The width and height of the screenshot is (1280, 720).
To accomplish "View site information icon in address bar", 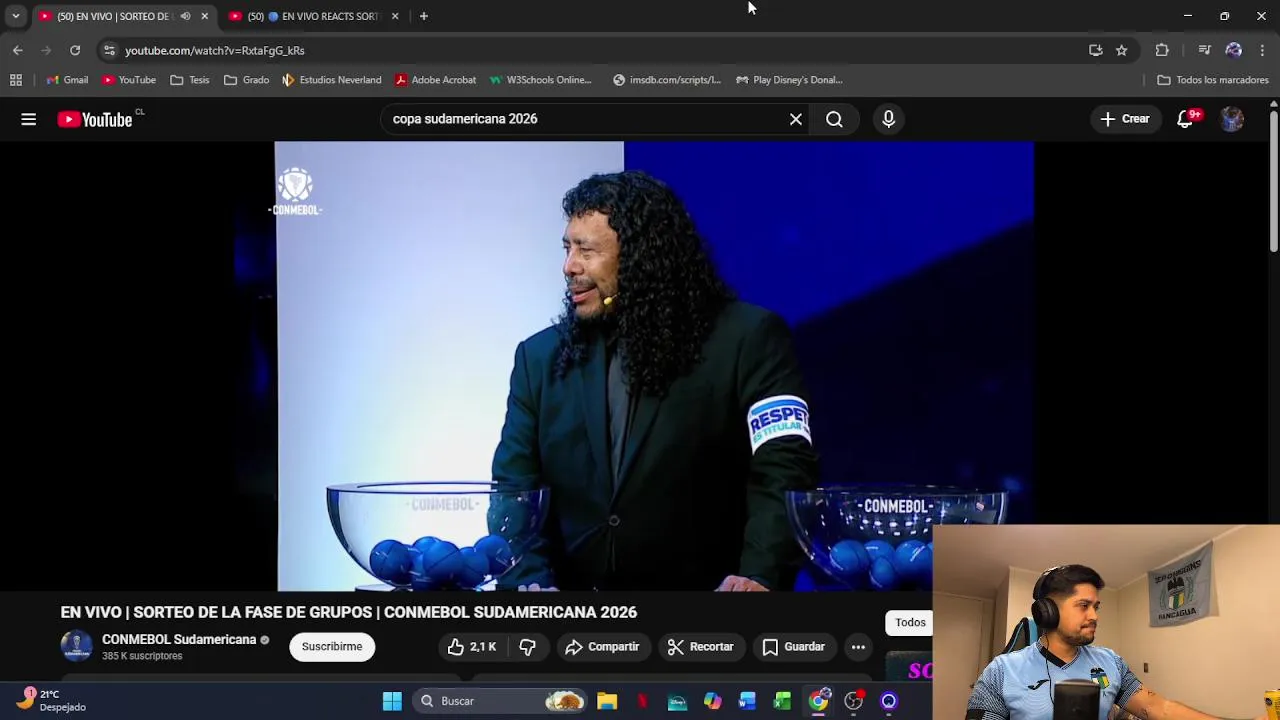I will click(x=109, y=50).
